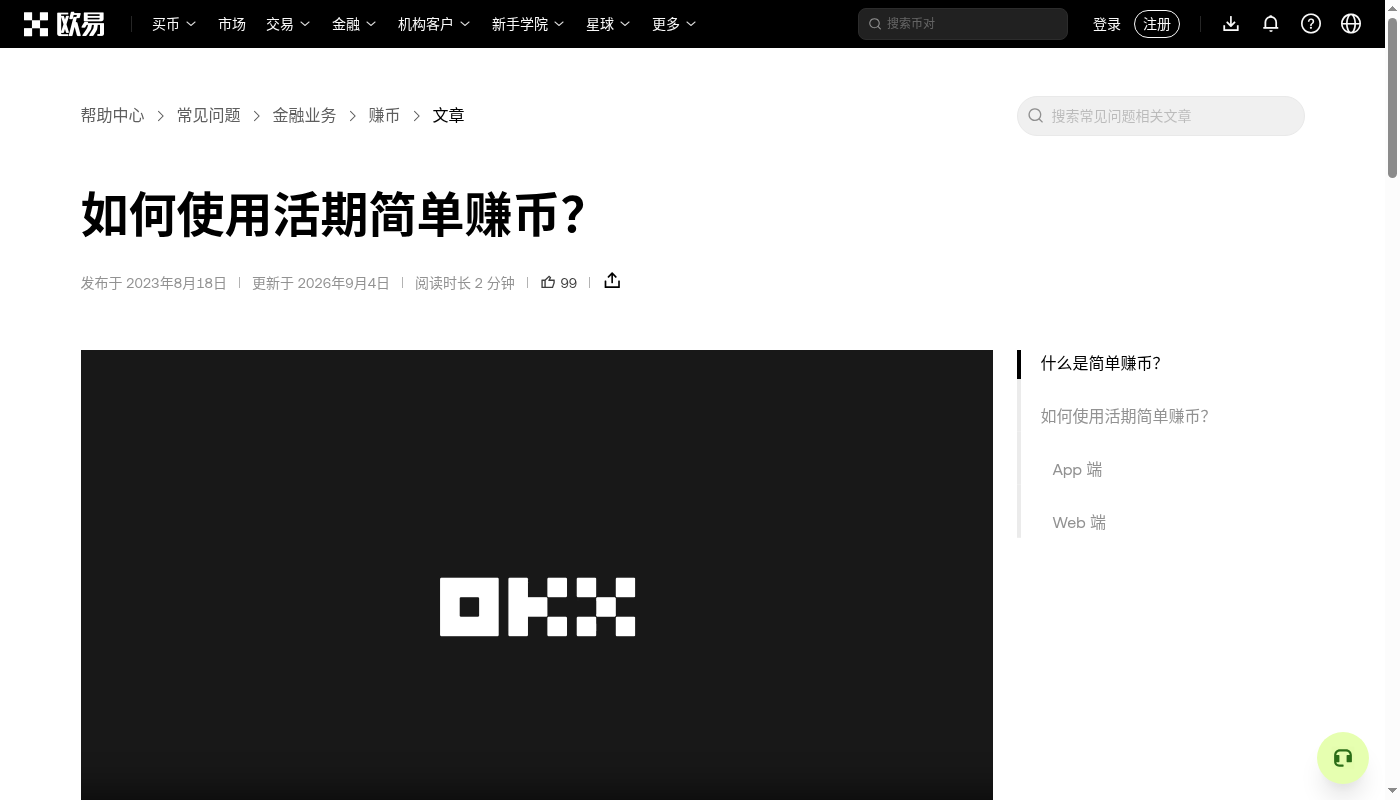Expand the 交易 dropdown menu
This screenshot has width=1400, height=800.
[x=288, y=24]
